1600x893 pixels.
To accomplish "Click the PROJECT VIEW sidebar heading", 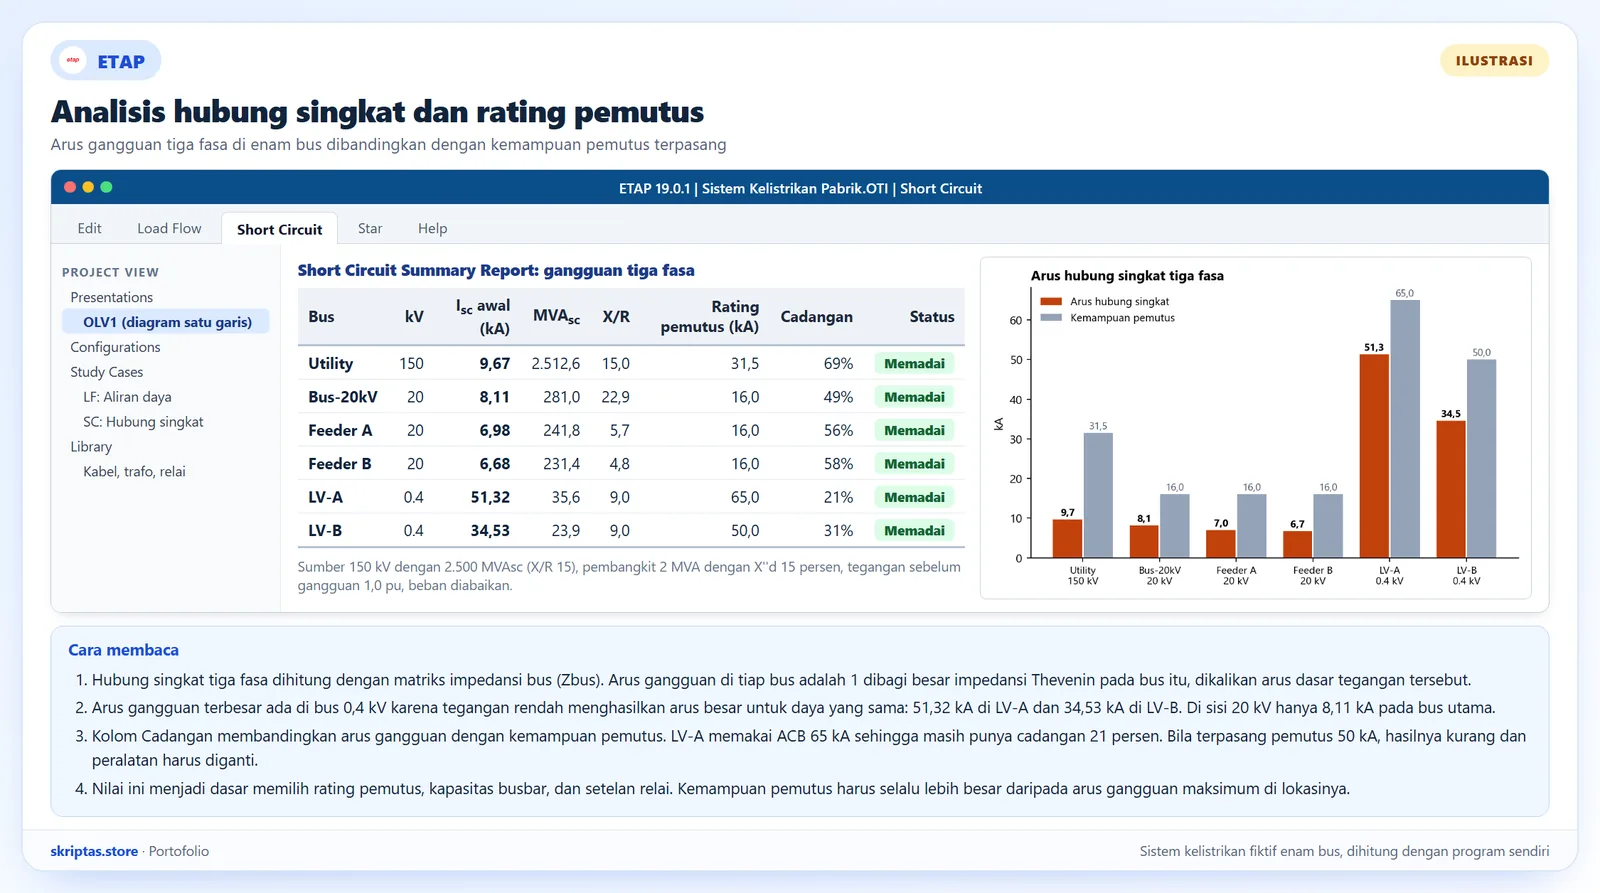I will pos(110,272).
